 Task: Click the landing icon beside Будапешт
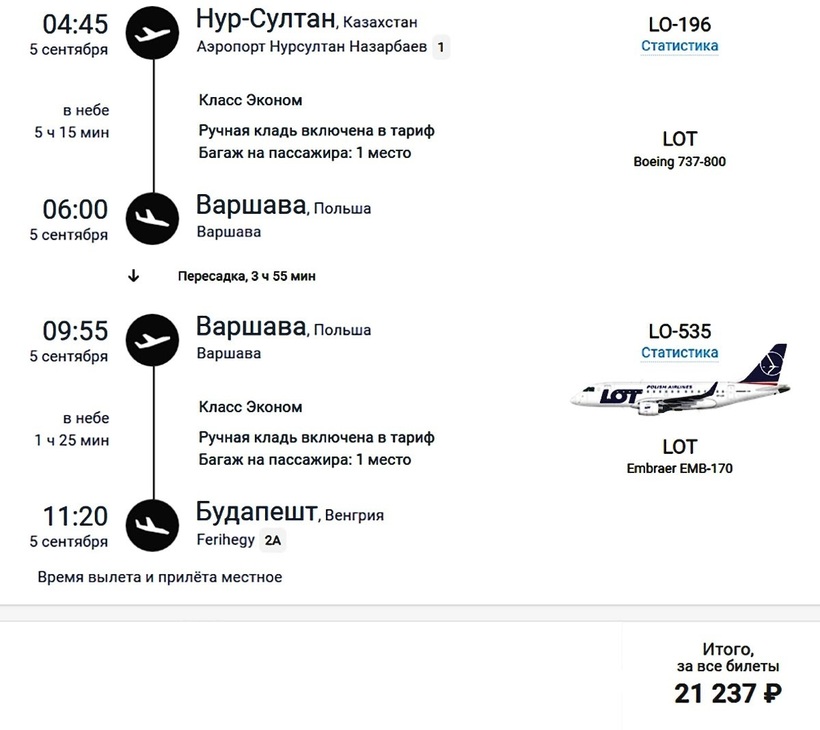(152, 524)
